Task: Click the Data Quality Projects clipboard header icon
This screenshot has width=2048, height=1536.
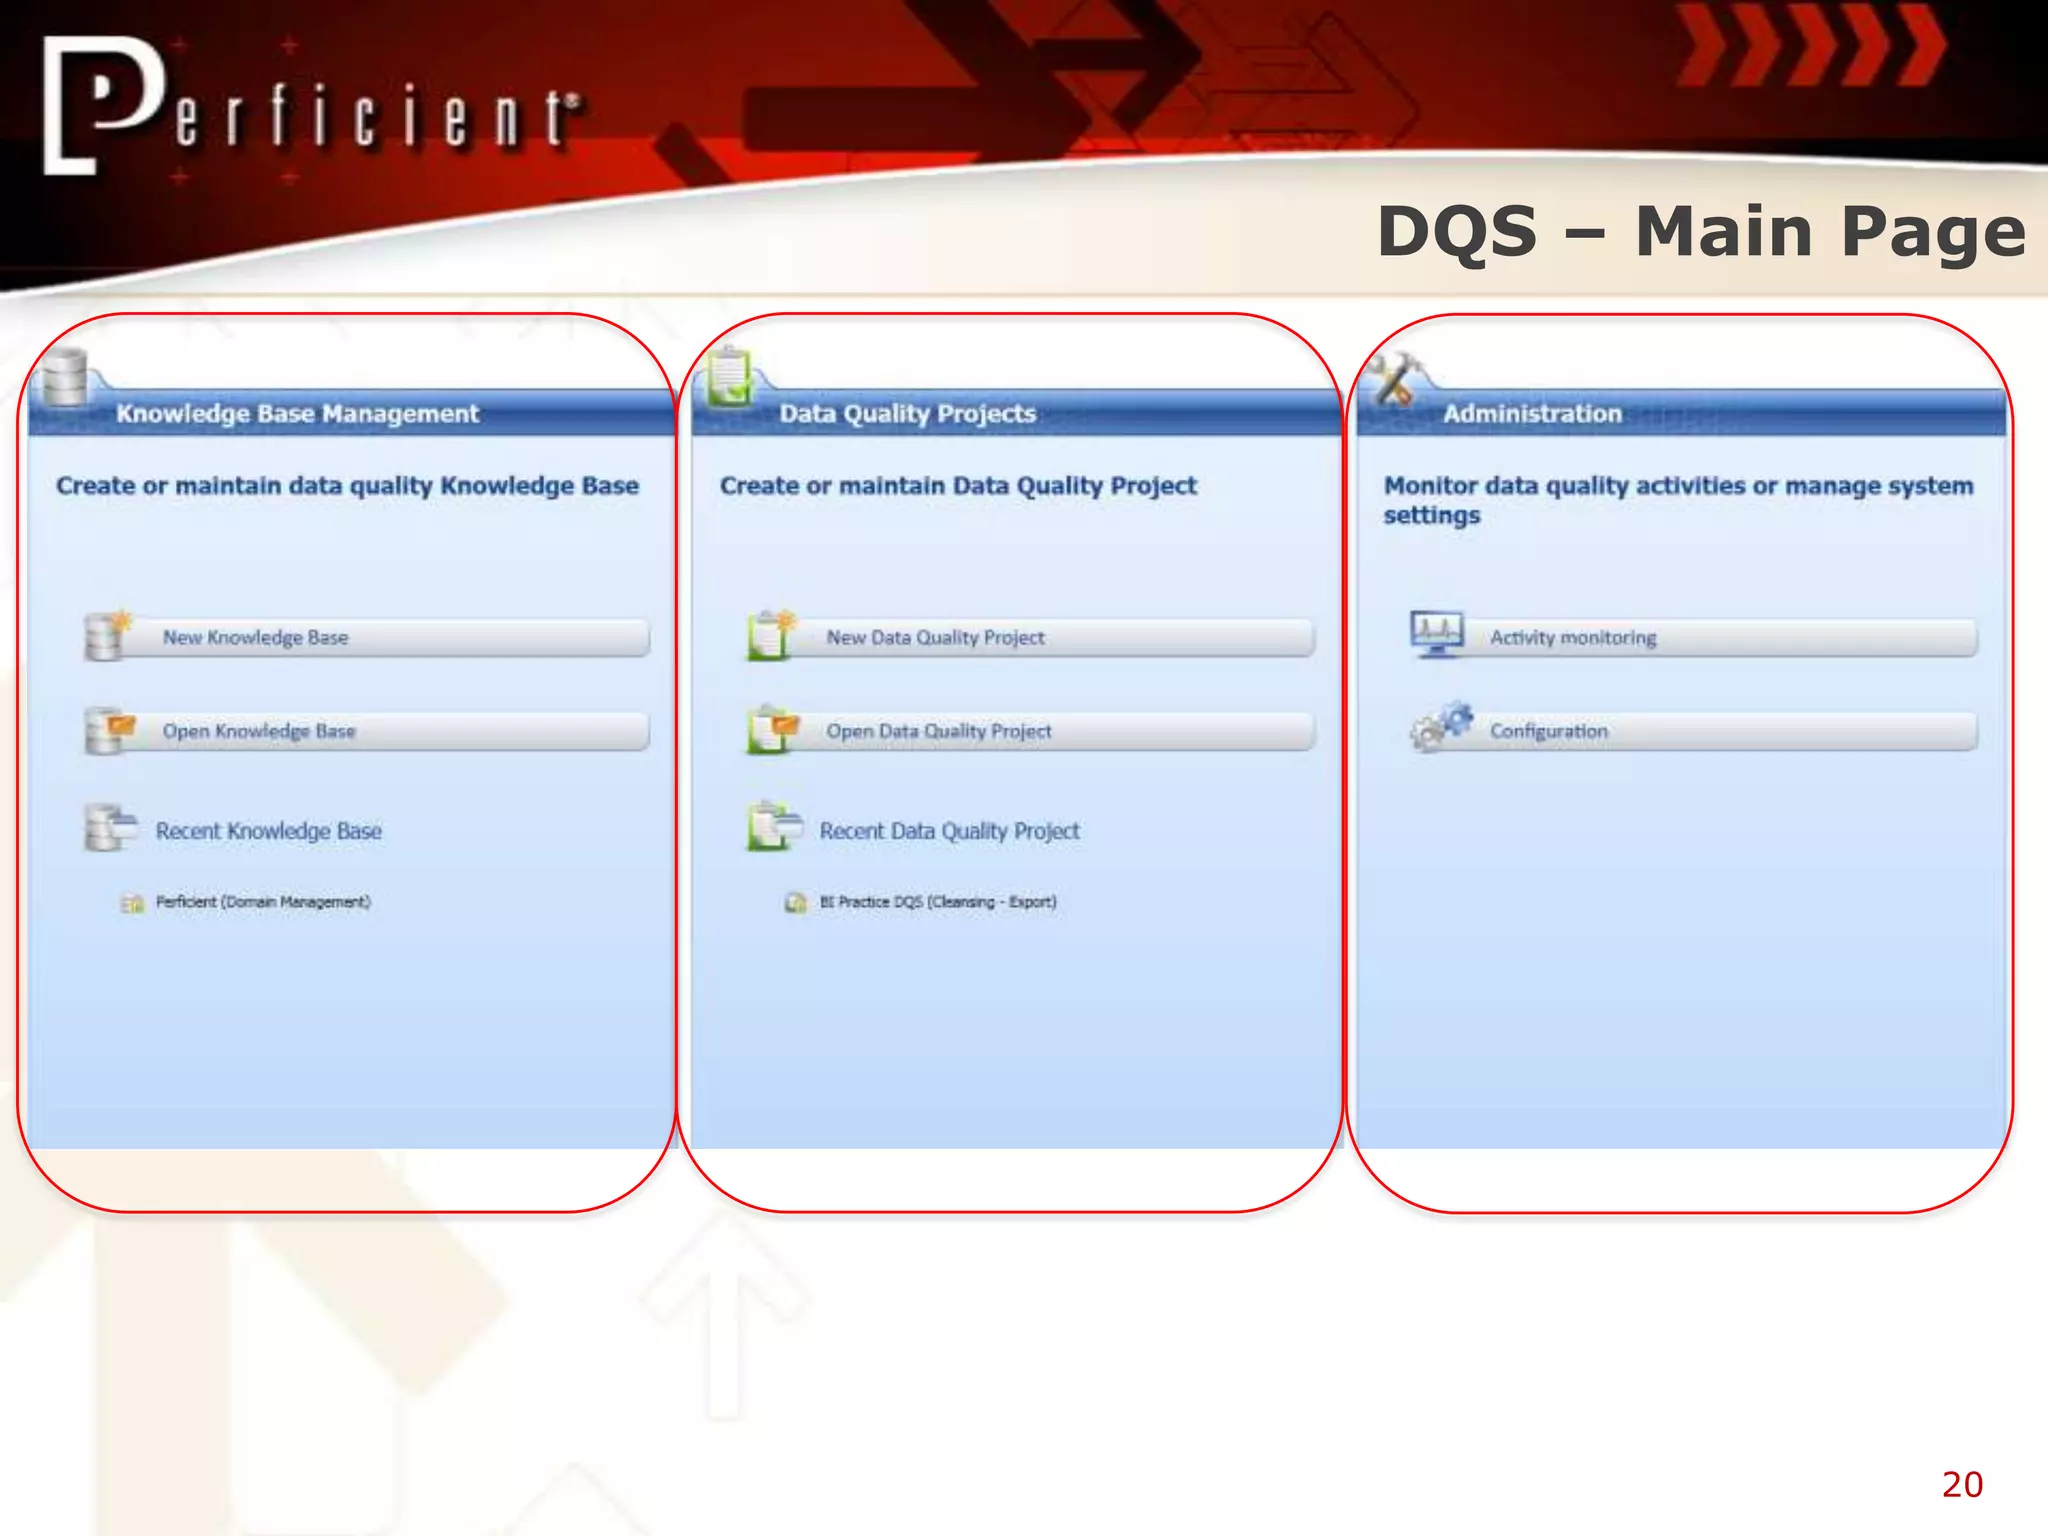Action: 731,376
